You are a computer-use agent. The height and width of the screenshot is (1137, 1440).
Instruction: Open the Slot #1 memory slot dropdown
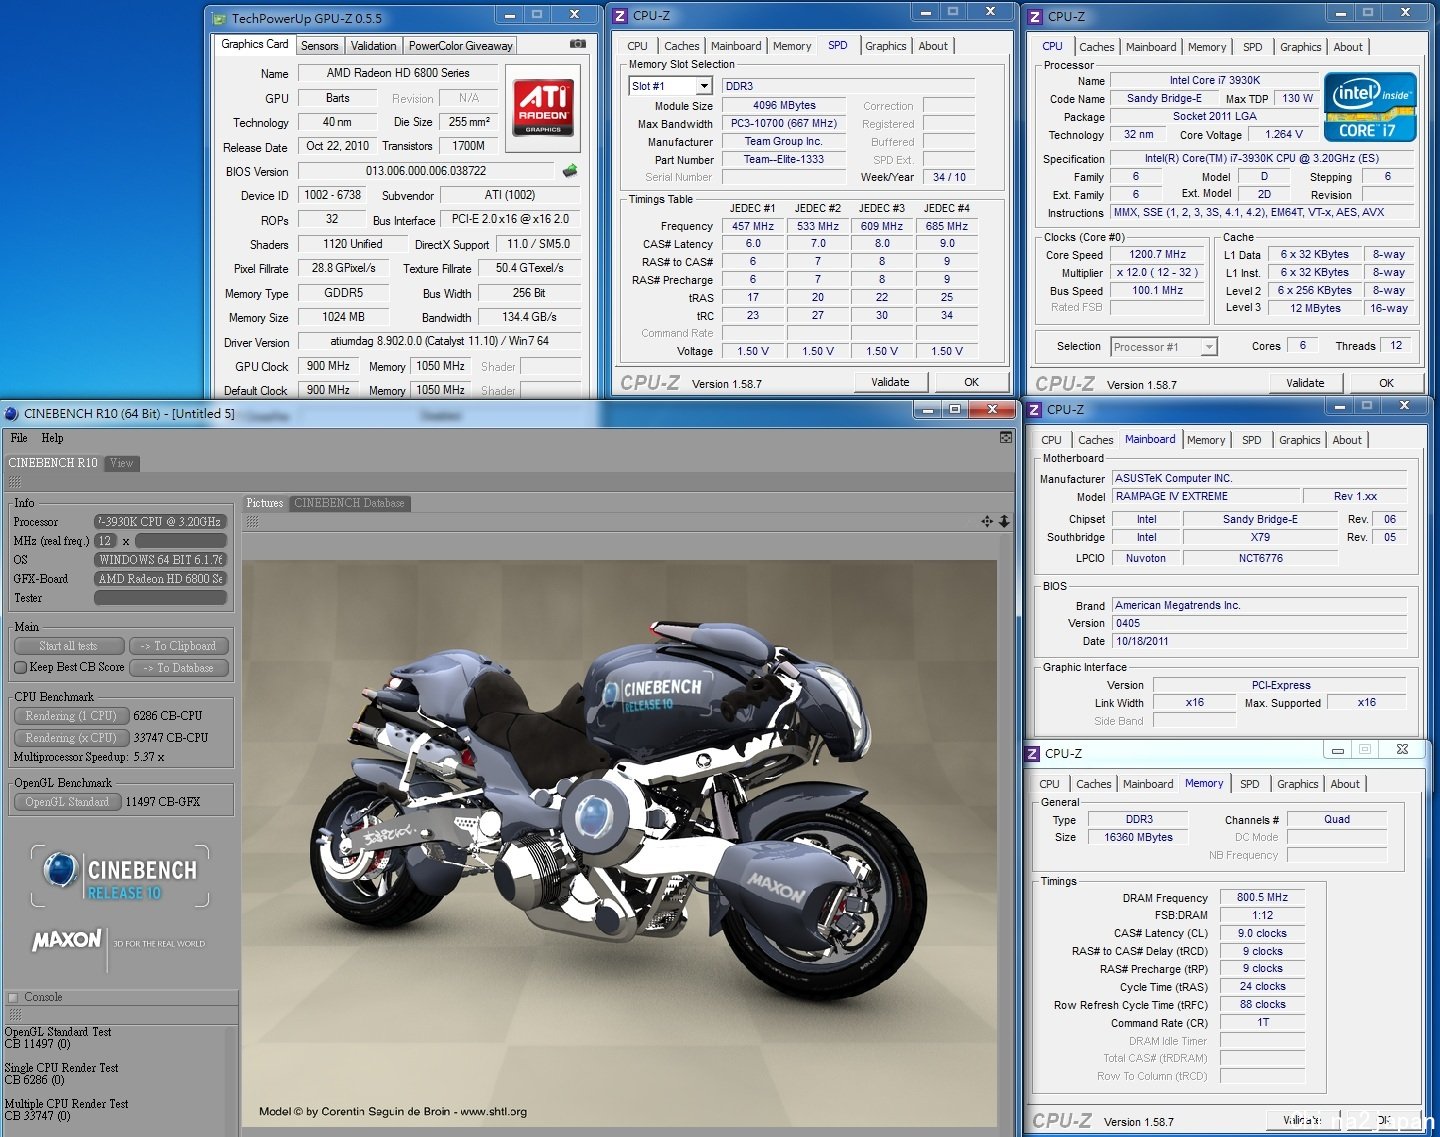coord(704,86)
